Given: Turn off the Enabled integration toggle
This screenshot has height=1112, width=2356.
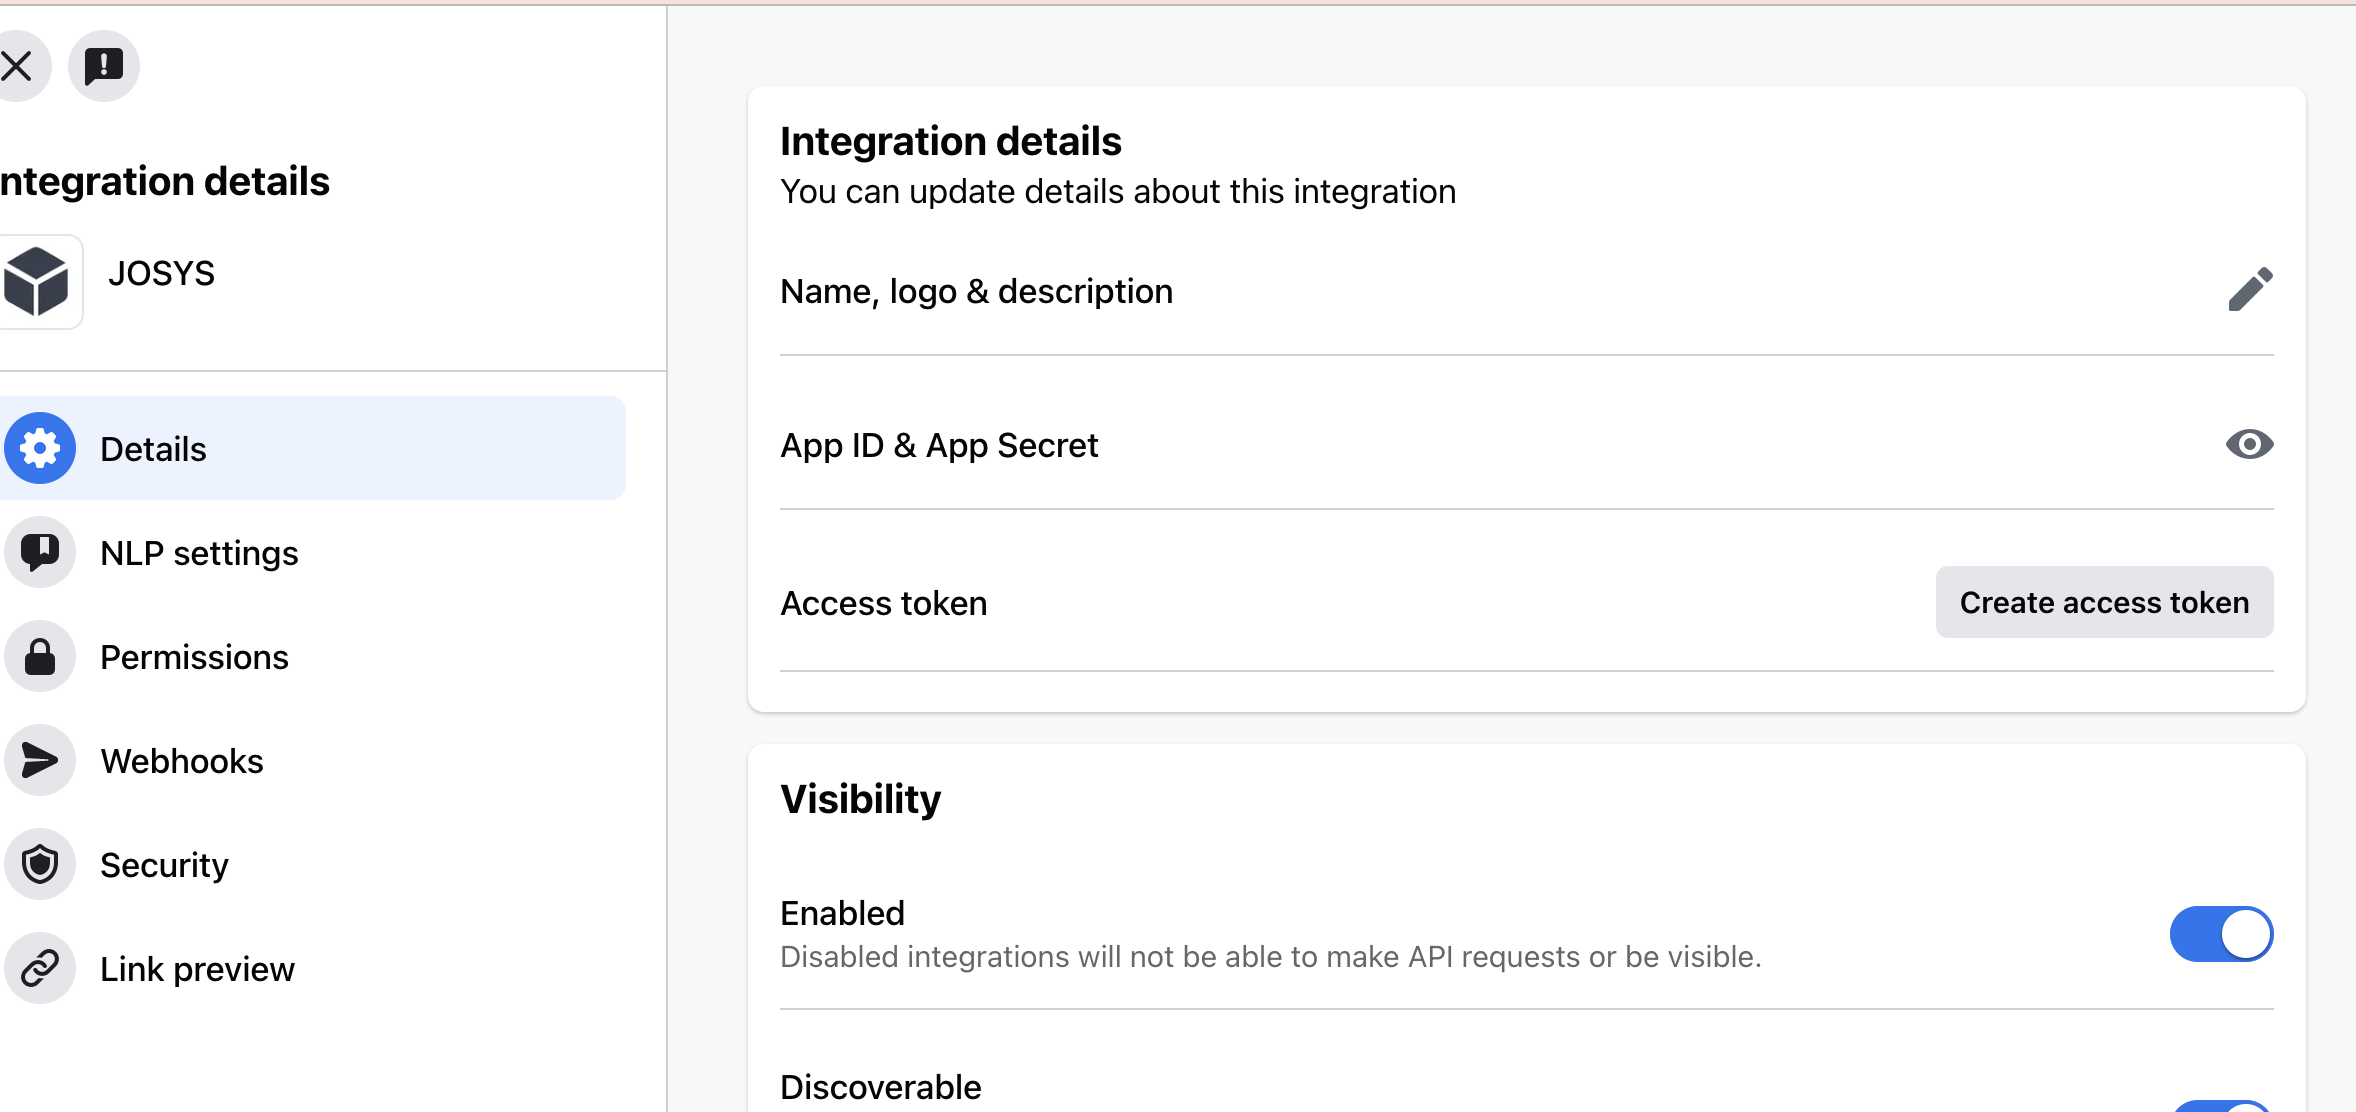Looking at the screenshot, I should (2221, 935).
